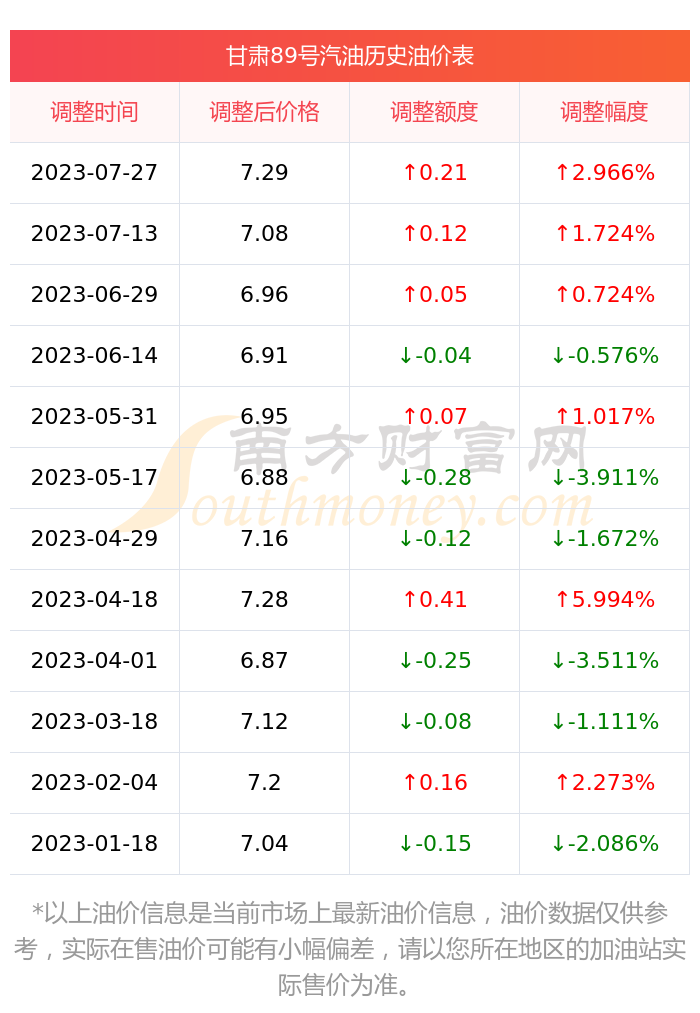Select the price 6.87 cell
This screenshot has height=1013, width=700.
[x=264, y=660]
